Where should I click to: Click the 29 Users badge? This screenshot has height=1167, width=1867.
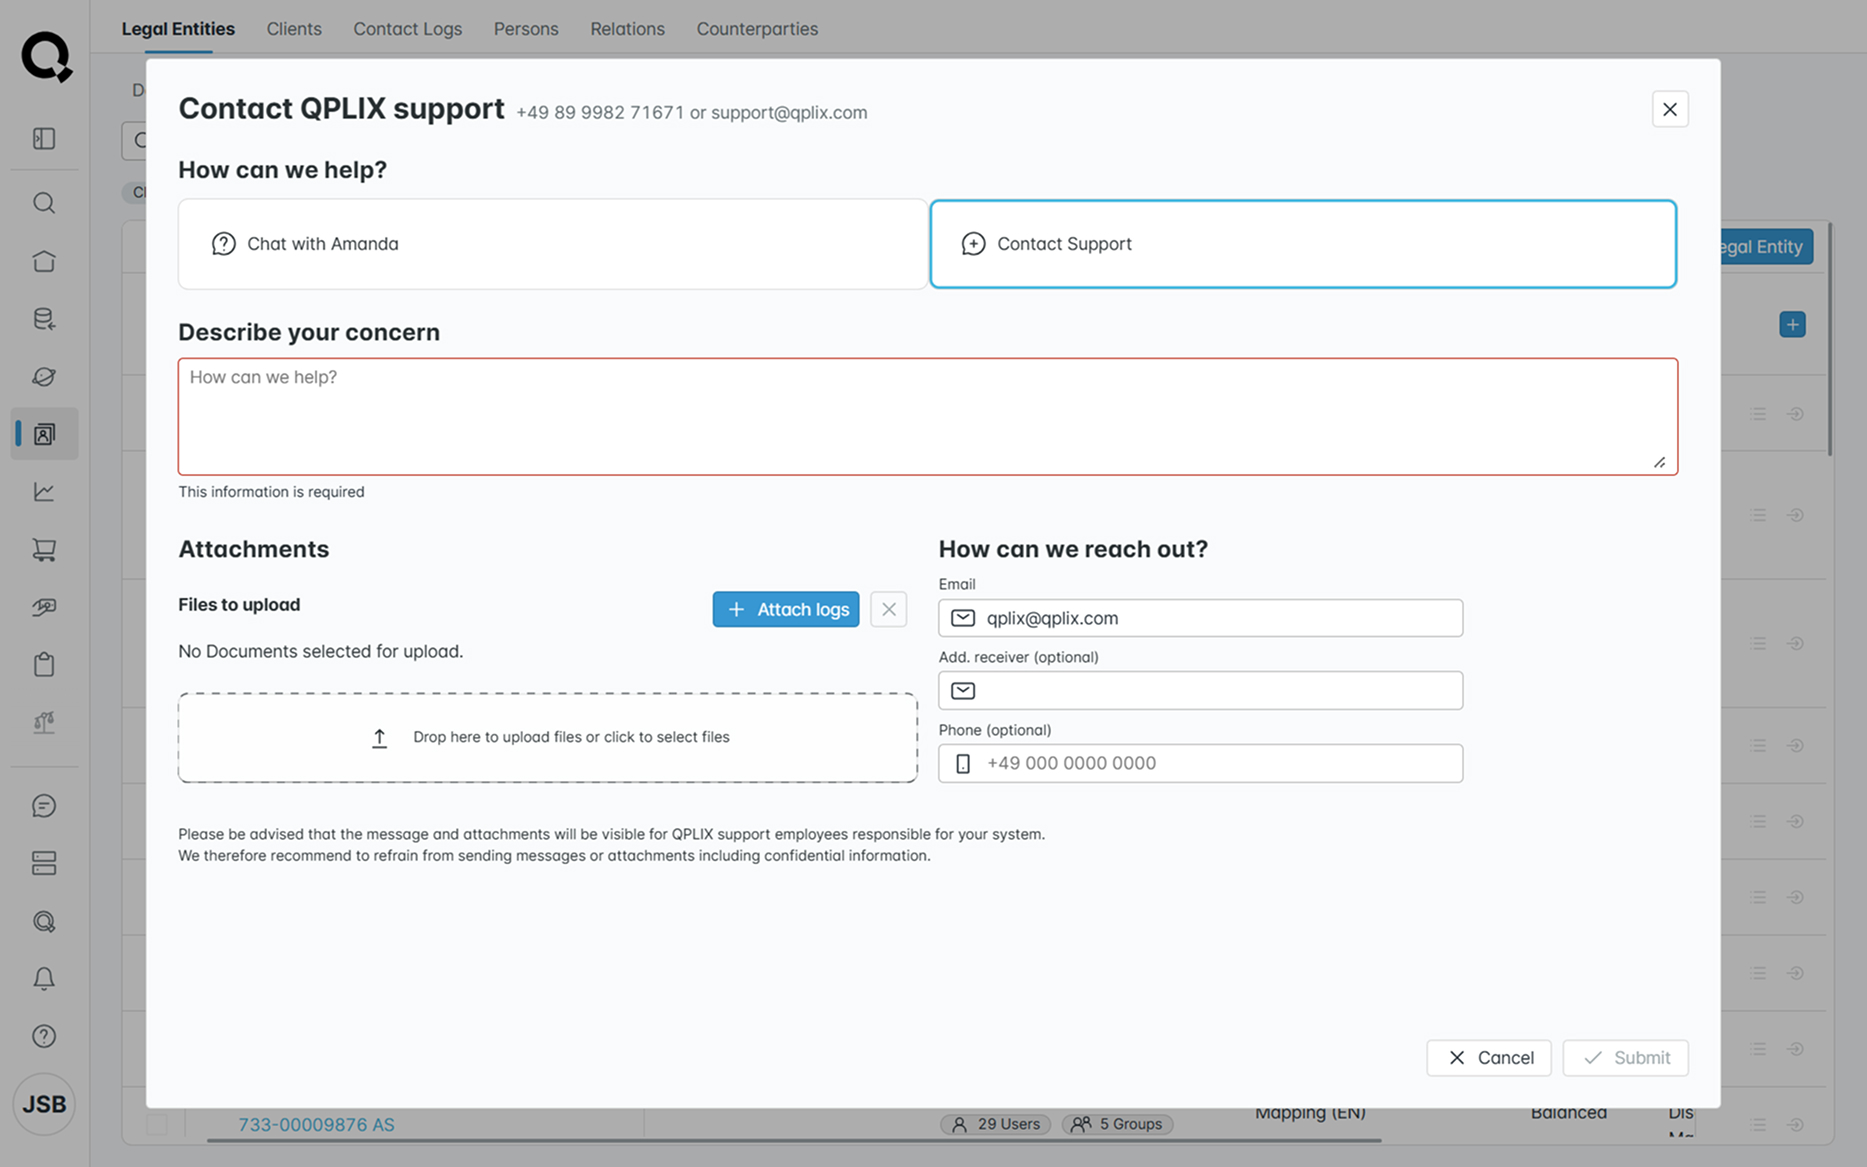pyautogui.click(x=995, y=1124)
